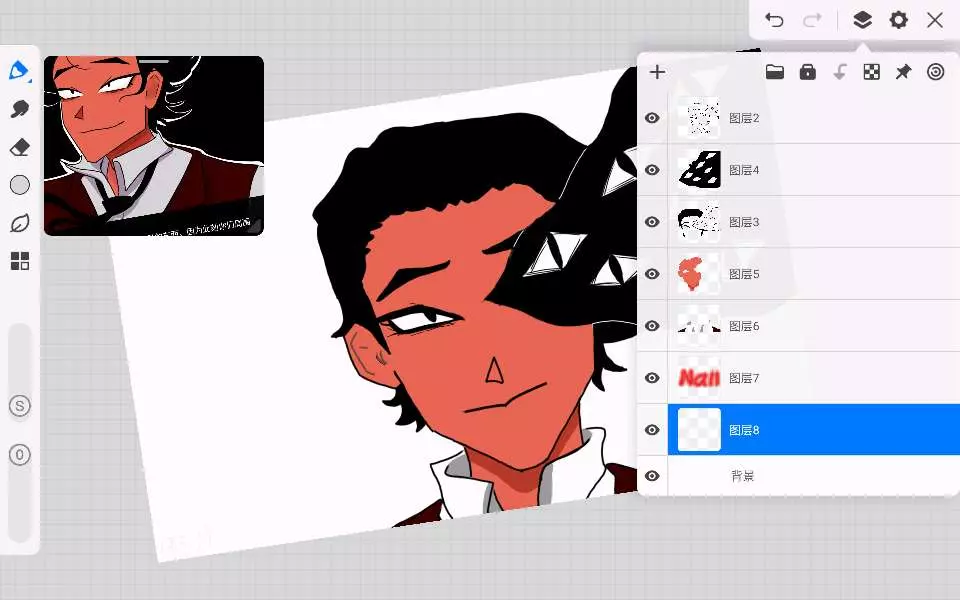Toggle visibility of 背景 layer
Screen dimensions: 960x600
[x=652, y=476]
